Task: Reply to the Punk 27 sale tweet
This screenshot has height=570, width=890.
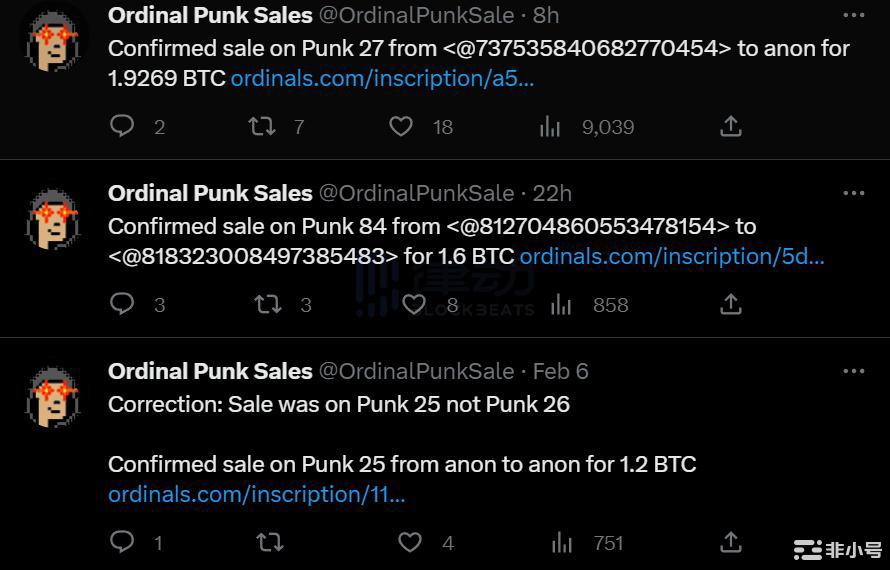Action: point(122,126)
